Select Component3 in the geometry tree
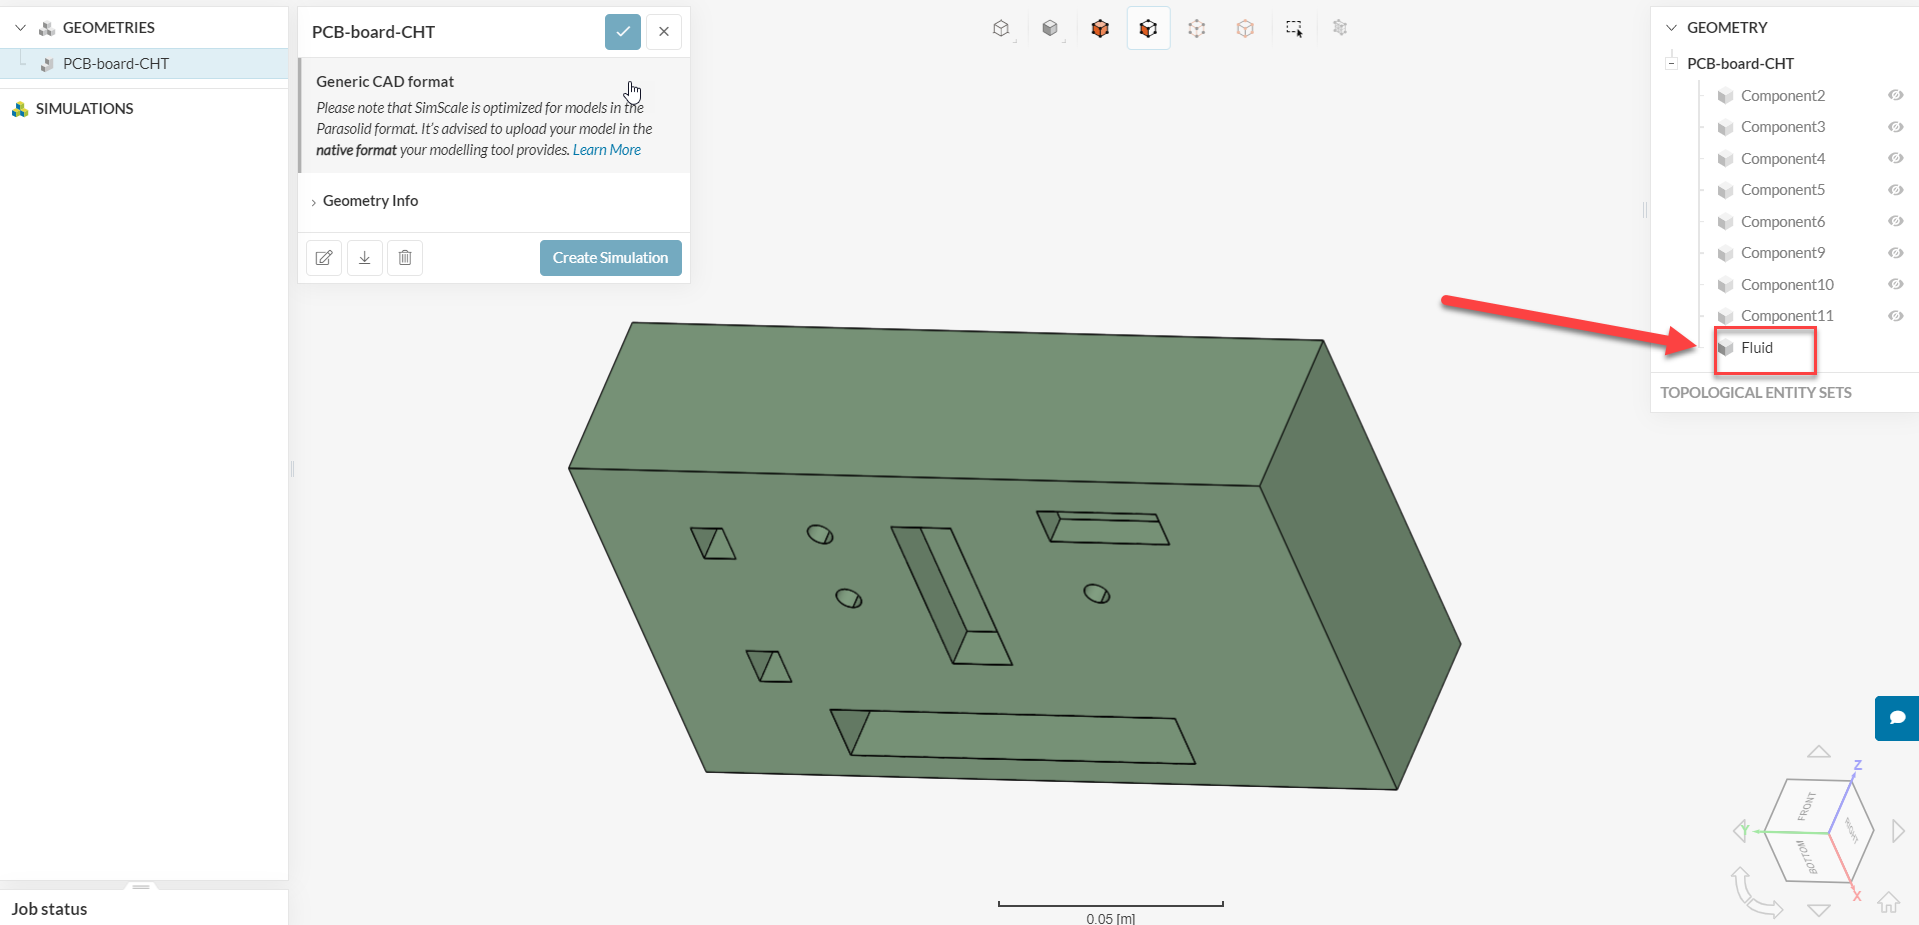 pyautogui.click(x=1783, y=127)
